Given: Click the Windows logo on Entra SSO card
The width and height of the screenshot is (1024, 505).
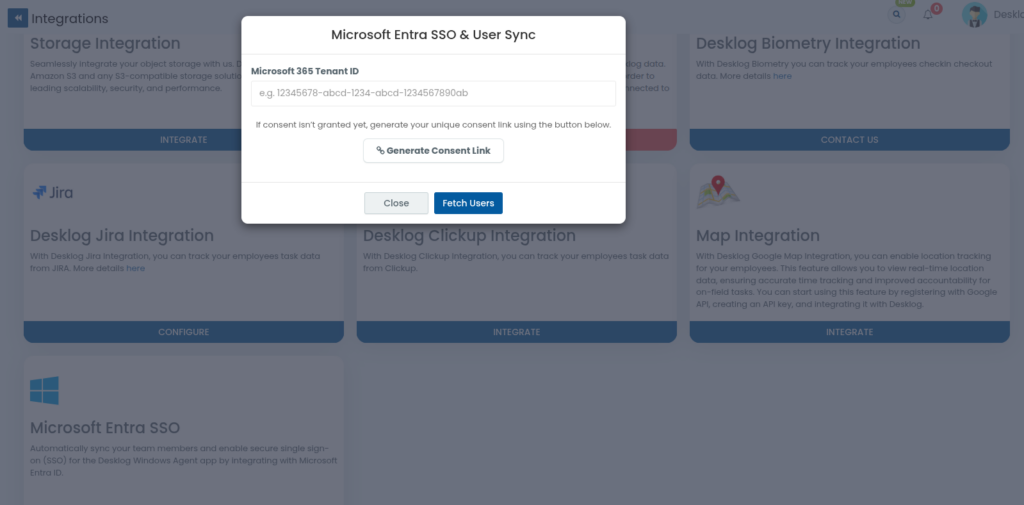Looking at the screenshot, I should (x=44, y=390).
